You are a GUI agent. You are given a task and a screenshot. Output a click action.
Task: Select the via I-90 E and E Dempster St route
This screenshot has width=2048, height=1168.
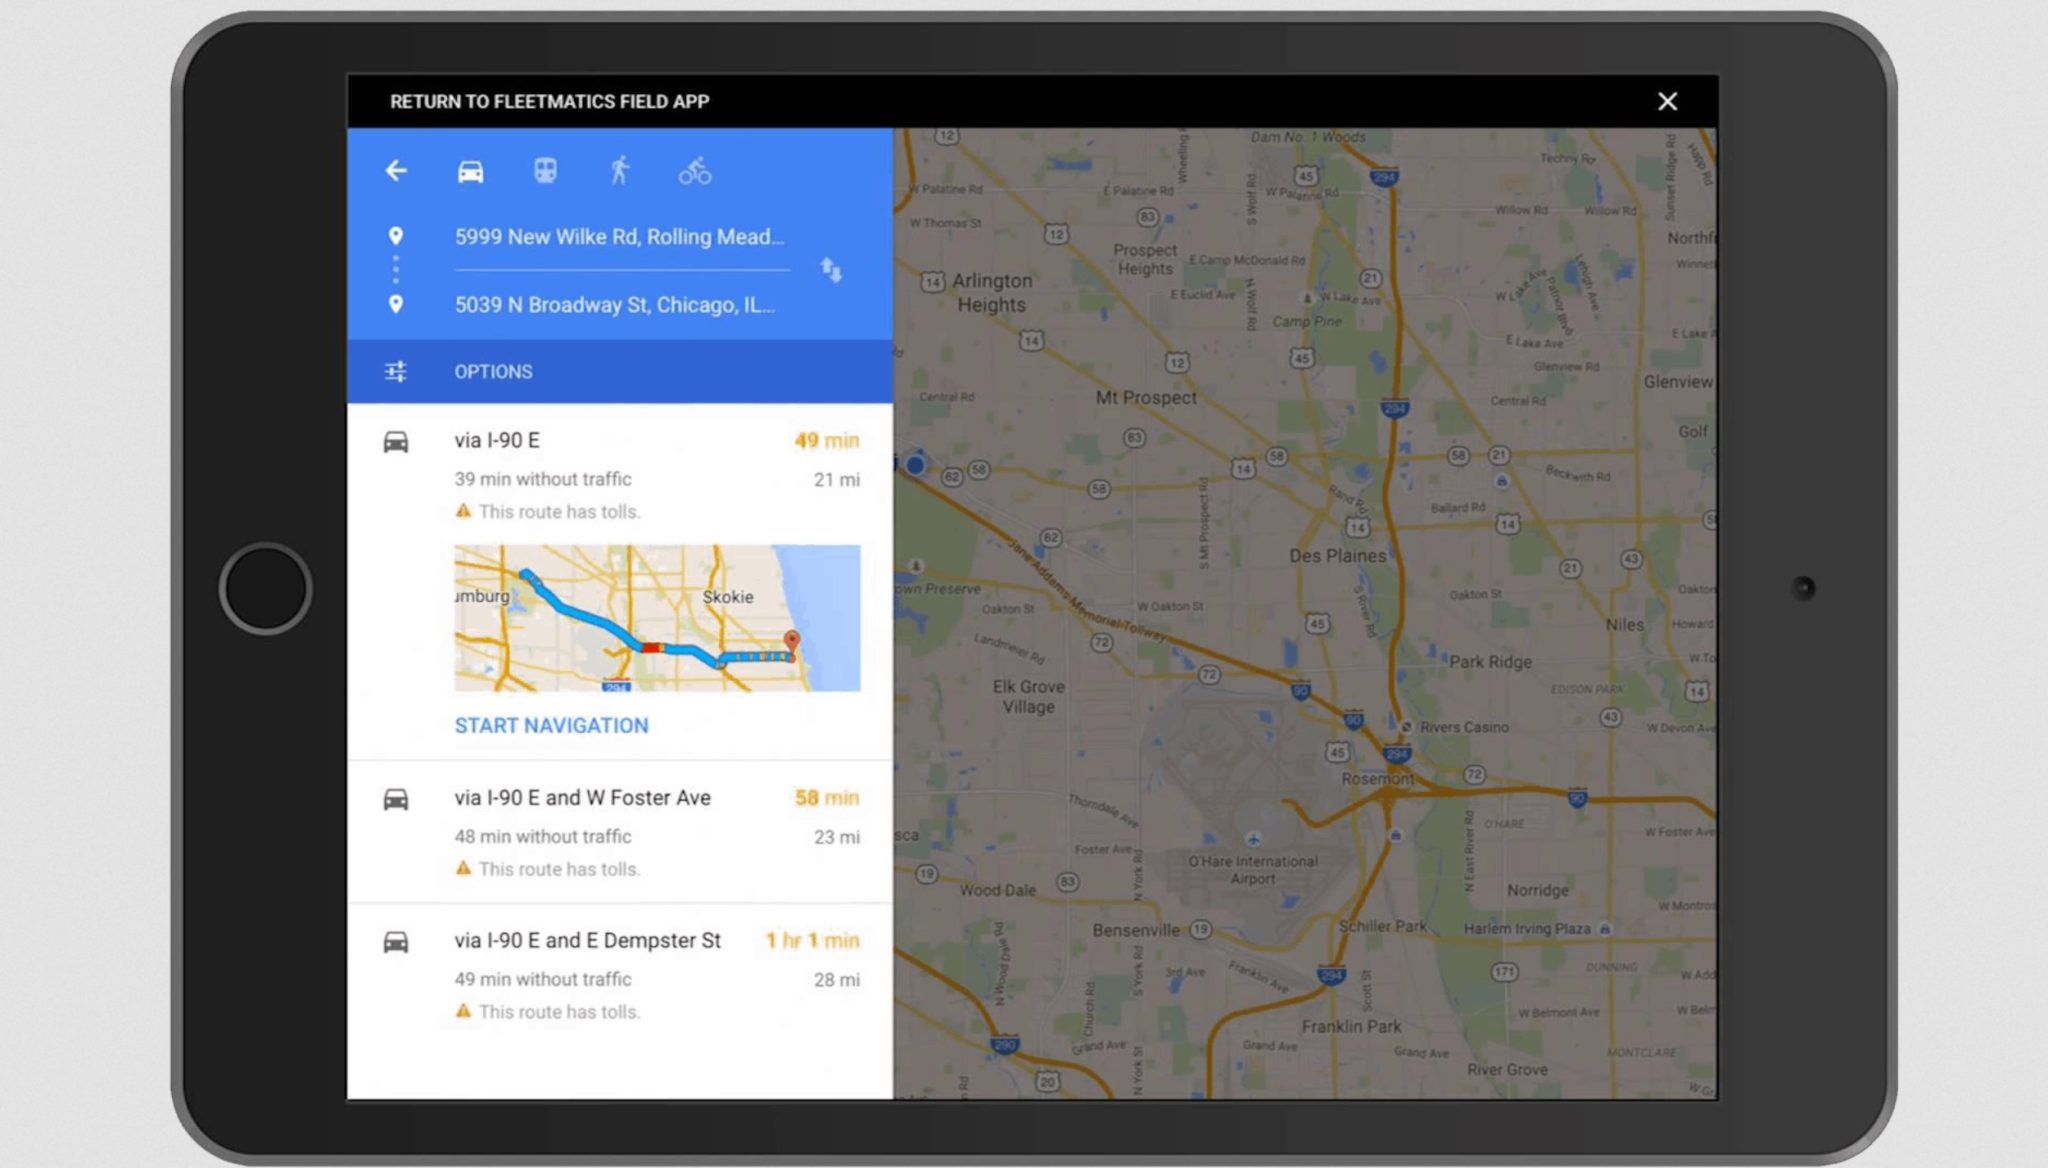[x=586, y=940]
